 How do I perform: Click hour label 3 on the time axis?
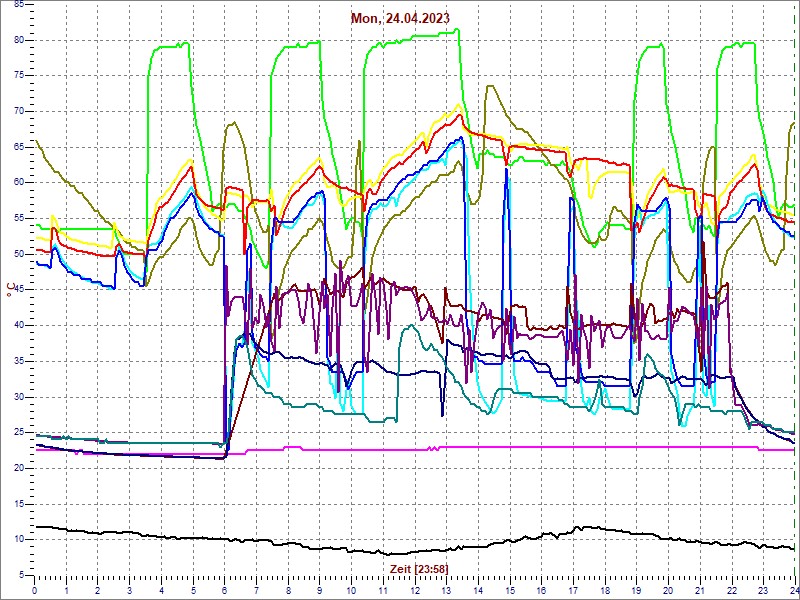point(129,590)
